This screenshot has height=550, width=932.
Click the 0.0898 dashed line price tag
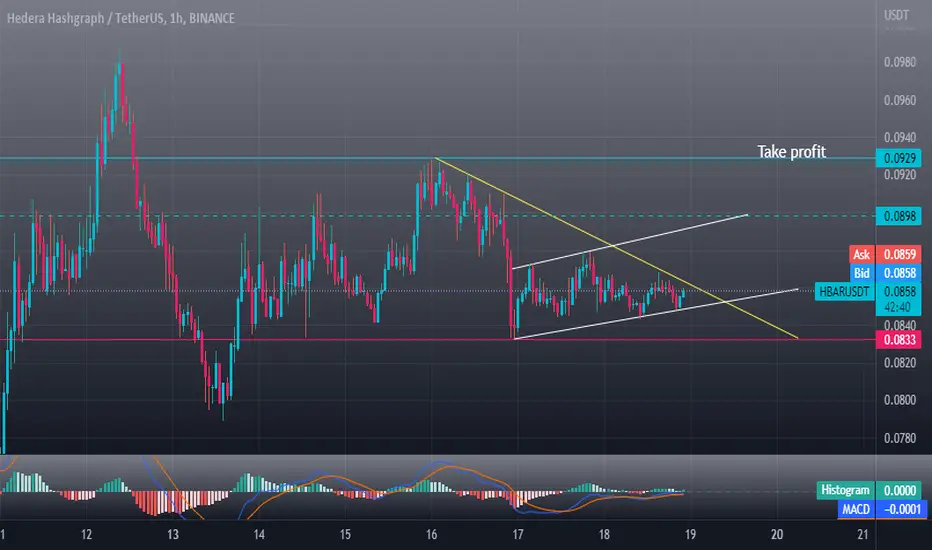pyautogui.click(x=899, y=216)
